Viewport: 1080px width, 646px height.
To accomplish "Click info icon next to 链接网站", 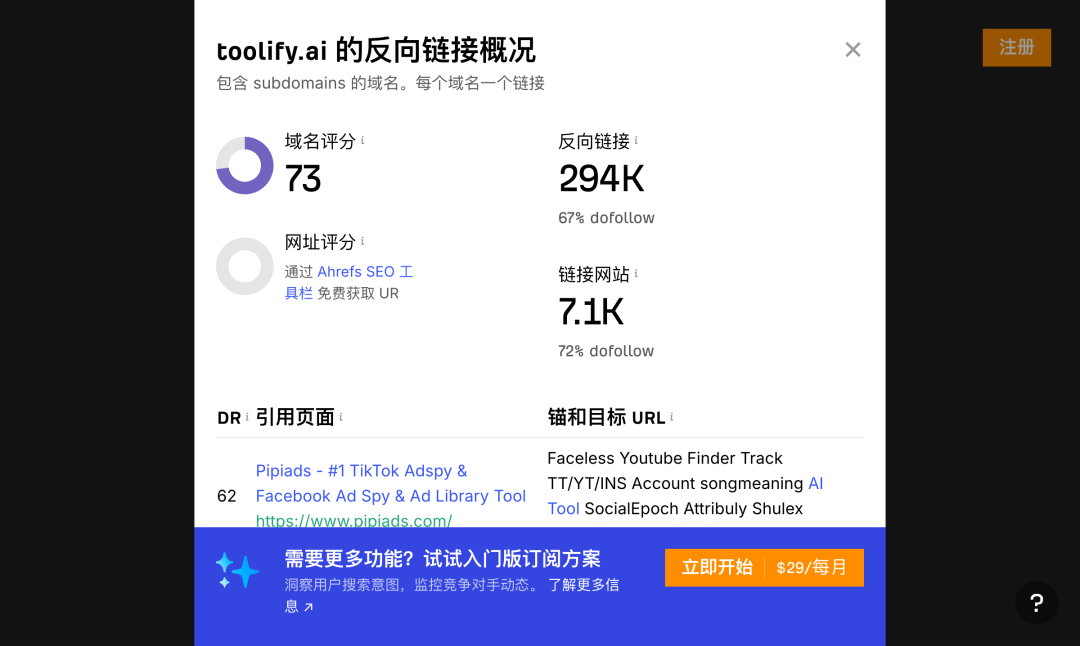I will point(636,274).
